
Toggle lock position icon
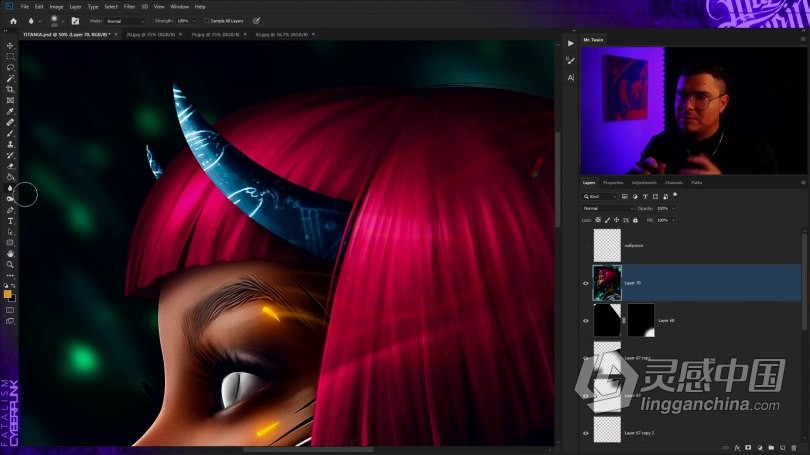pyautogui.click(x=616, y=221)
